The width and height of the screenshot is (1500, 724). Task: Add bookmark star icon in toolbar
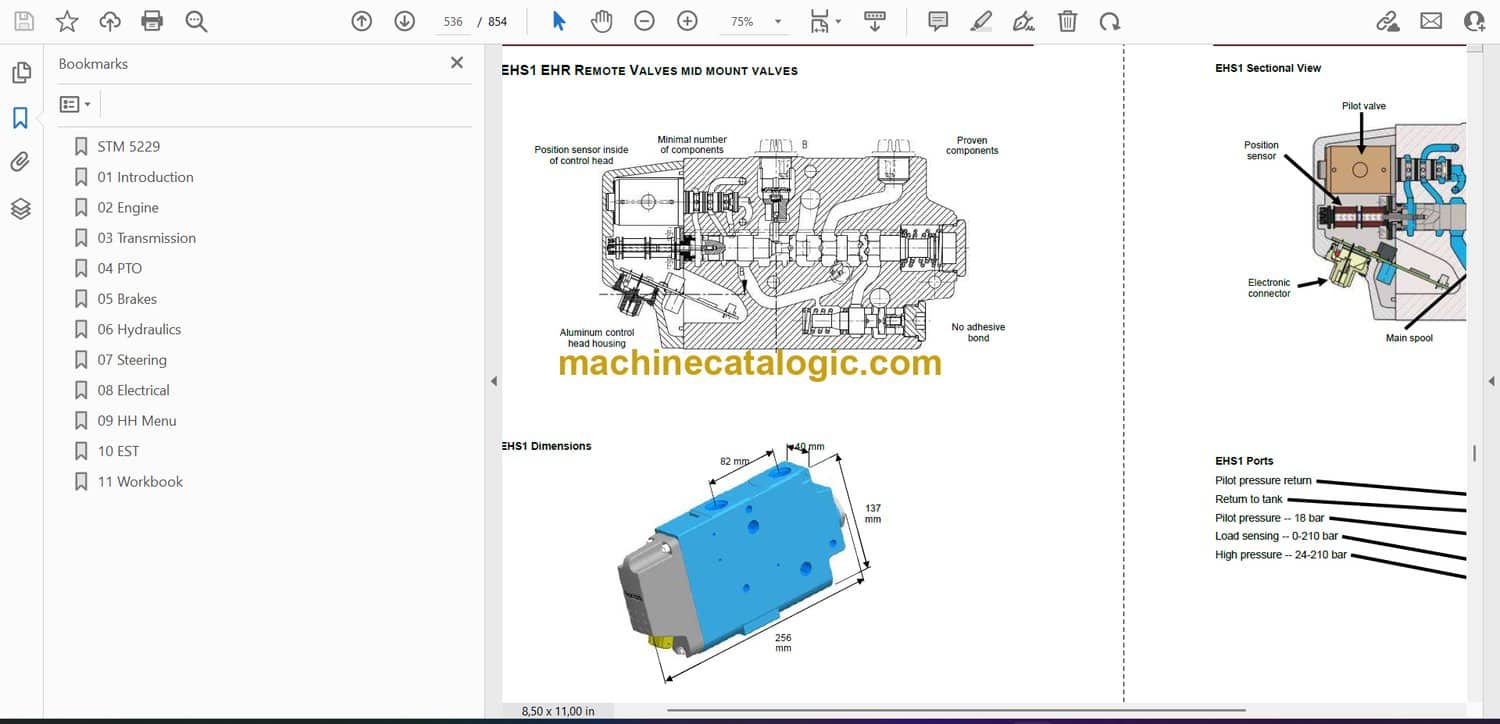click(67, 21)
